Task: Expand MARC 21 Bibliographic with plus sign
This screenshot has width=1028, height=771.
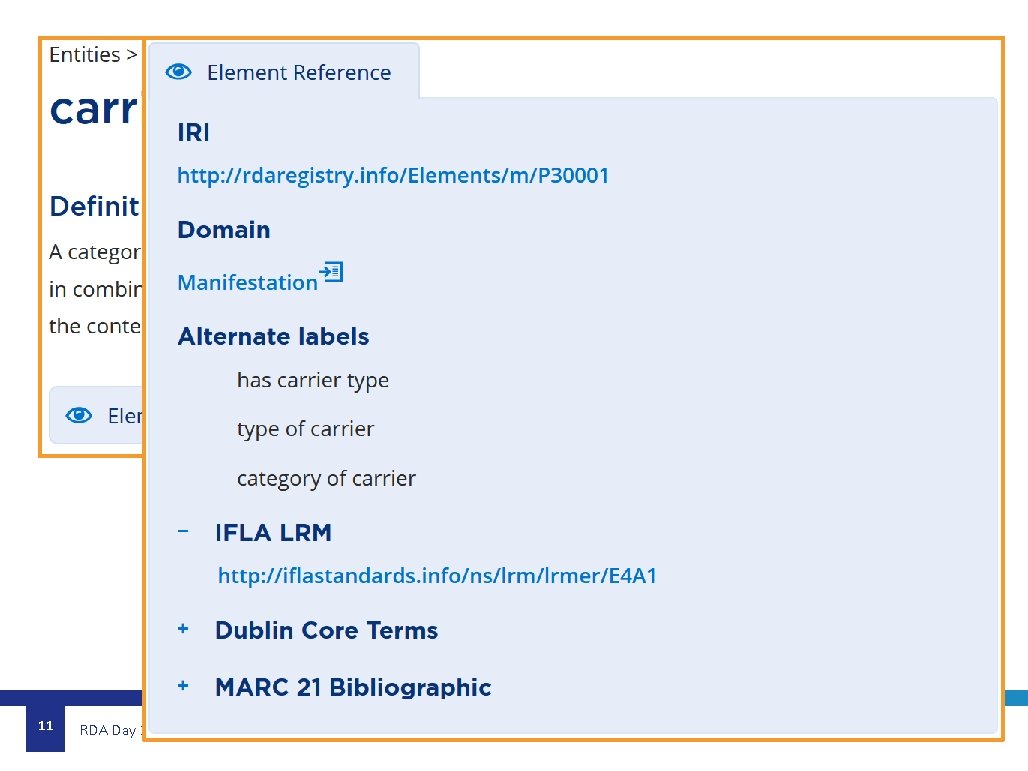Action: pos(183,686)
